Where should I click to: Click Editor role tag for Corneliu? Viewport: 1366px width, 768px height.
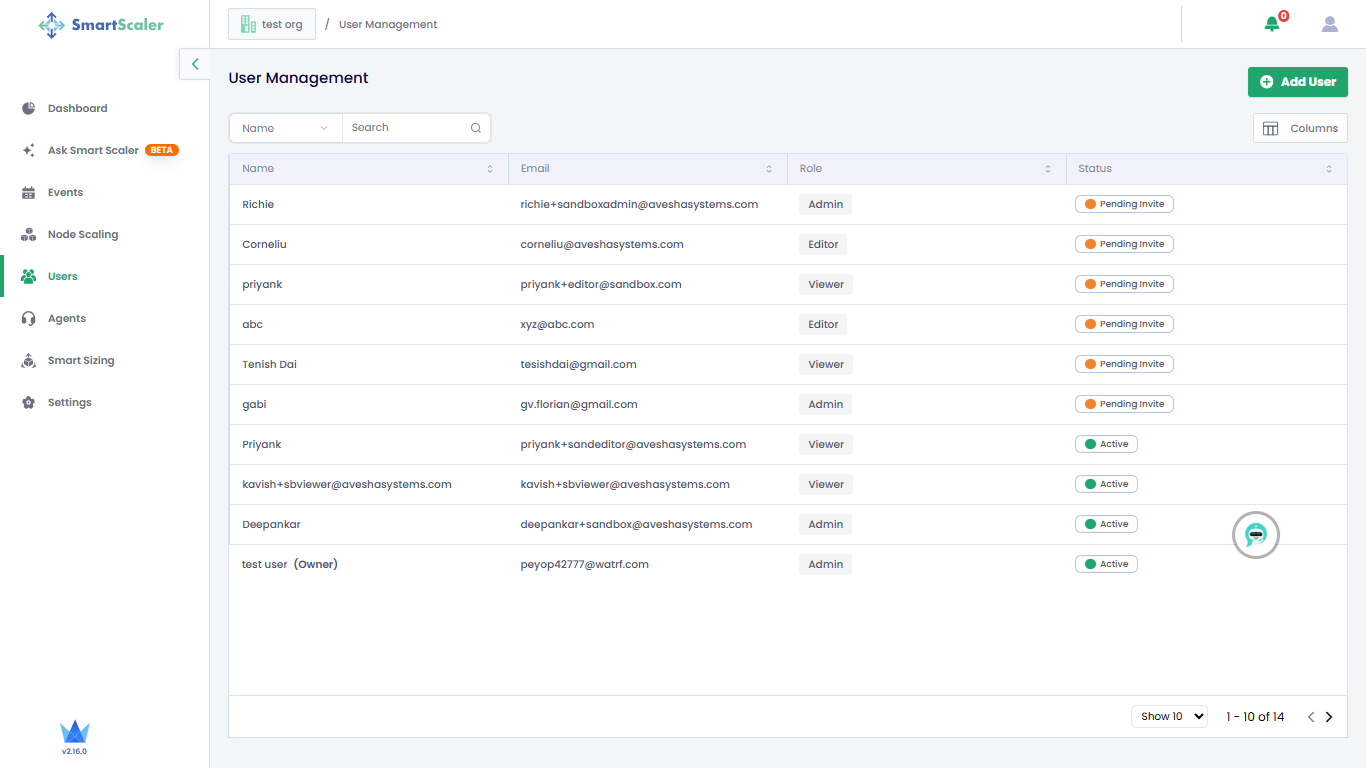click(823, 244)
